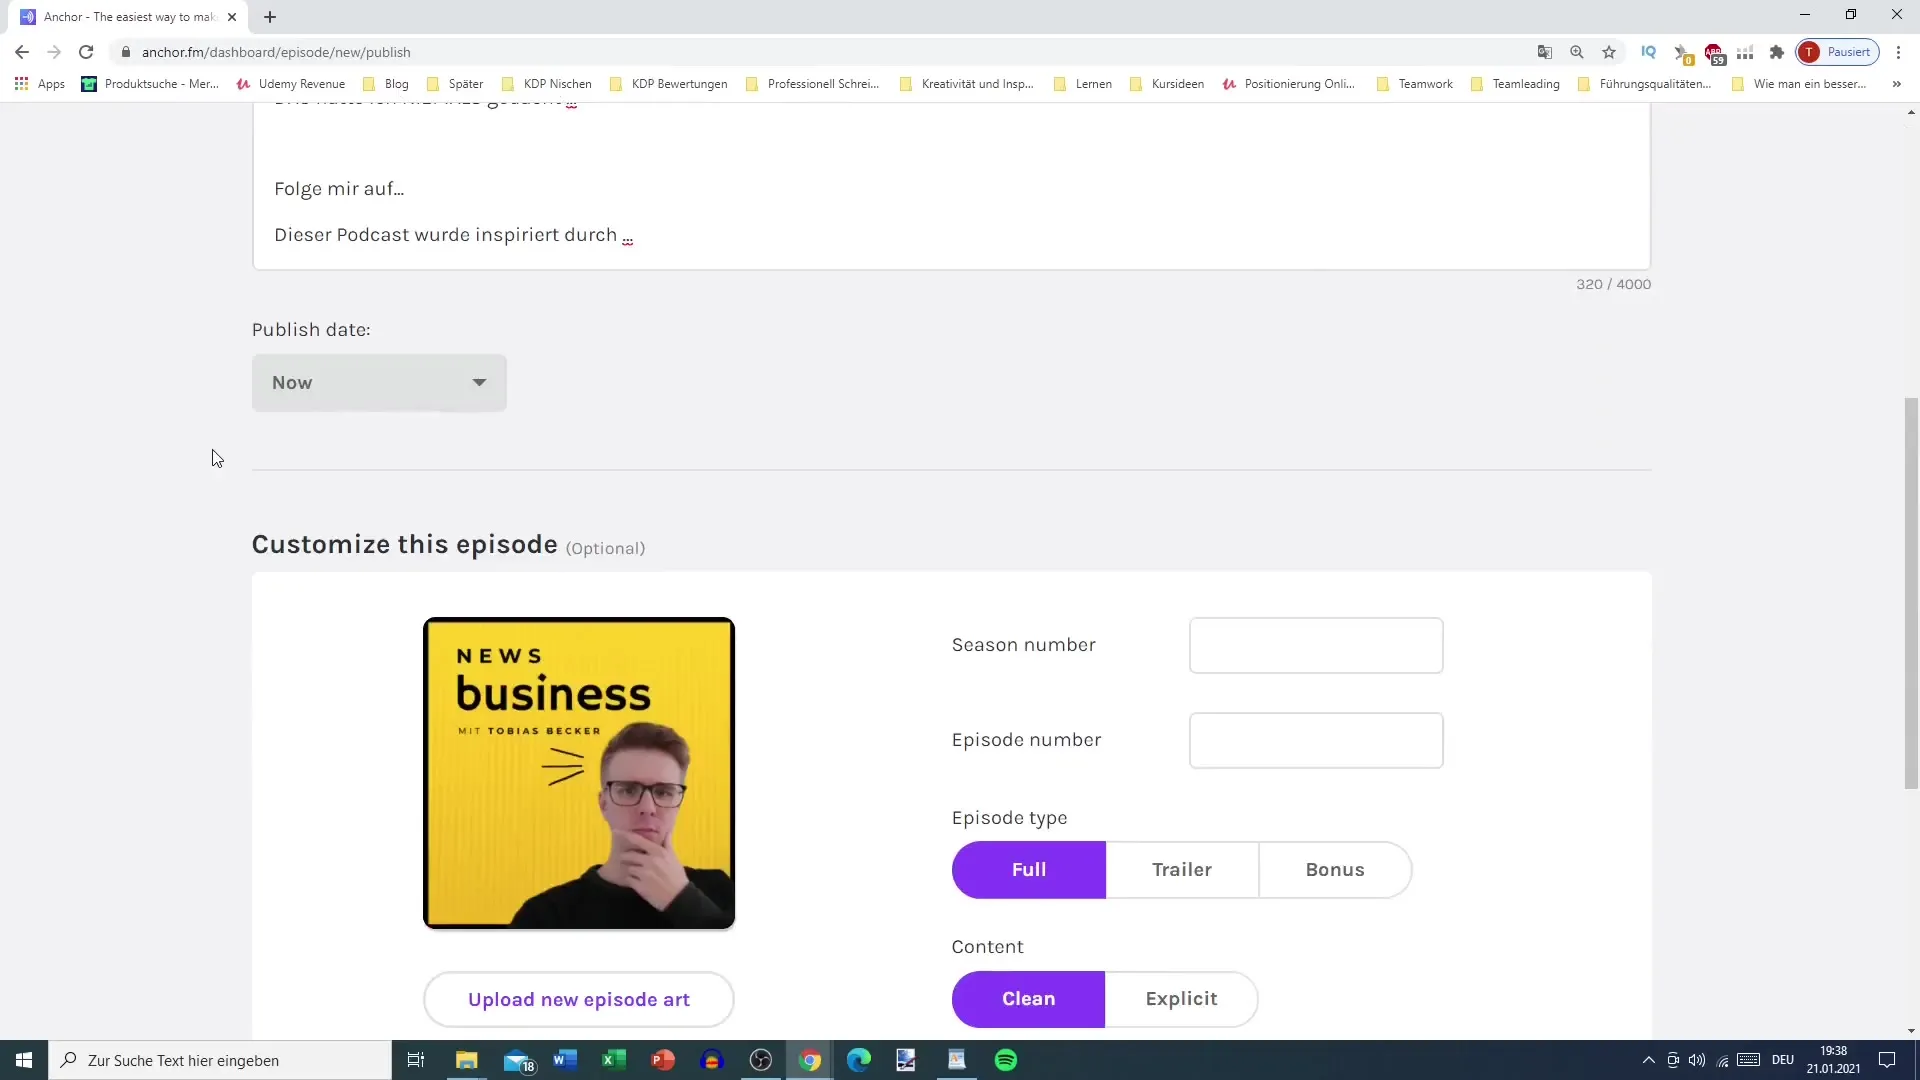Viewport: 1920px width, 1080px height.
Task: Open the Kursideen bookmark folder
Action: click(x=1167, y=84)
